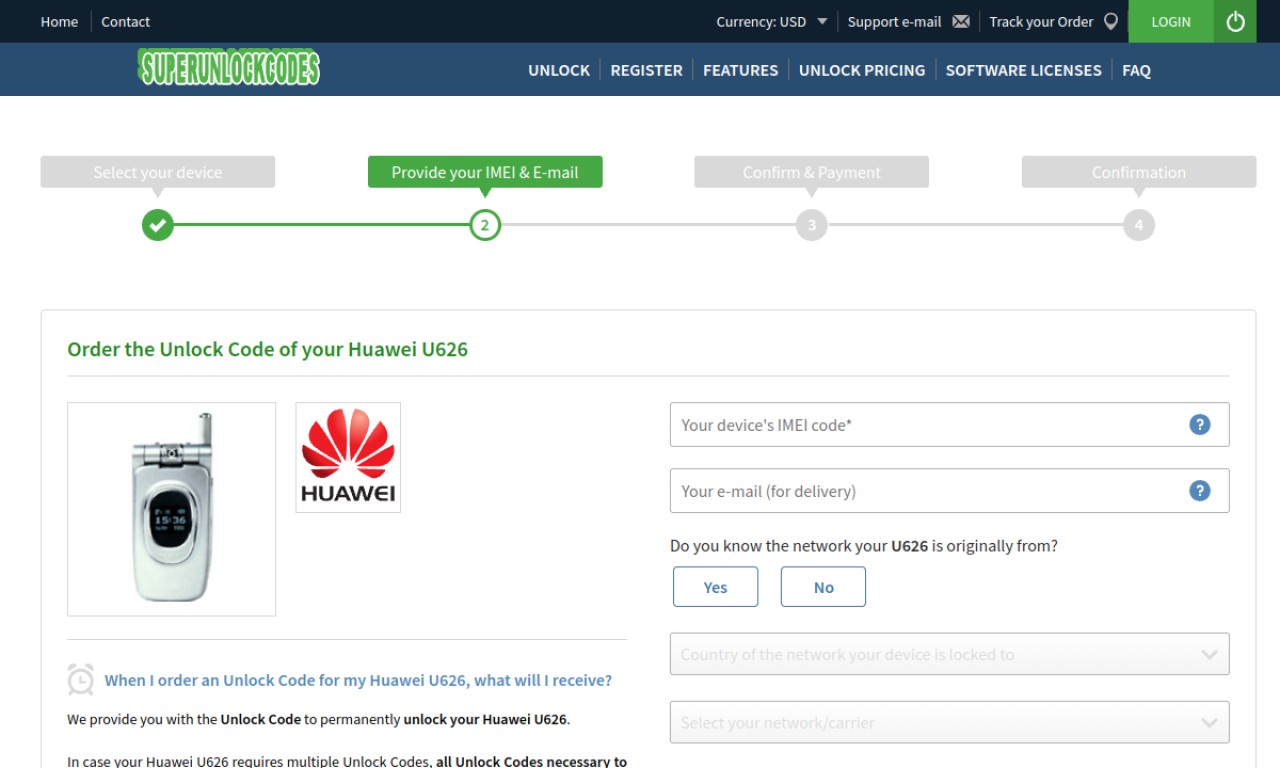This screenshot has width=1280, height=768.
Task: Click the Confirmation step label
Action: (1139, 172)
